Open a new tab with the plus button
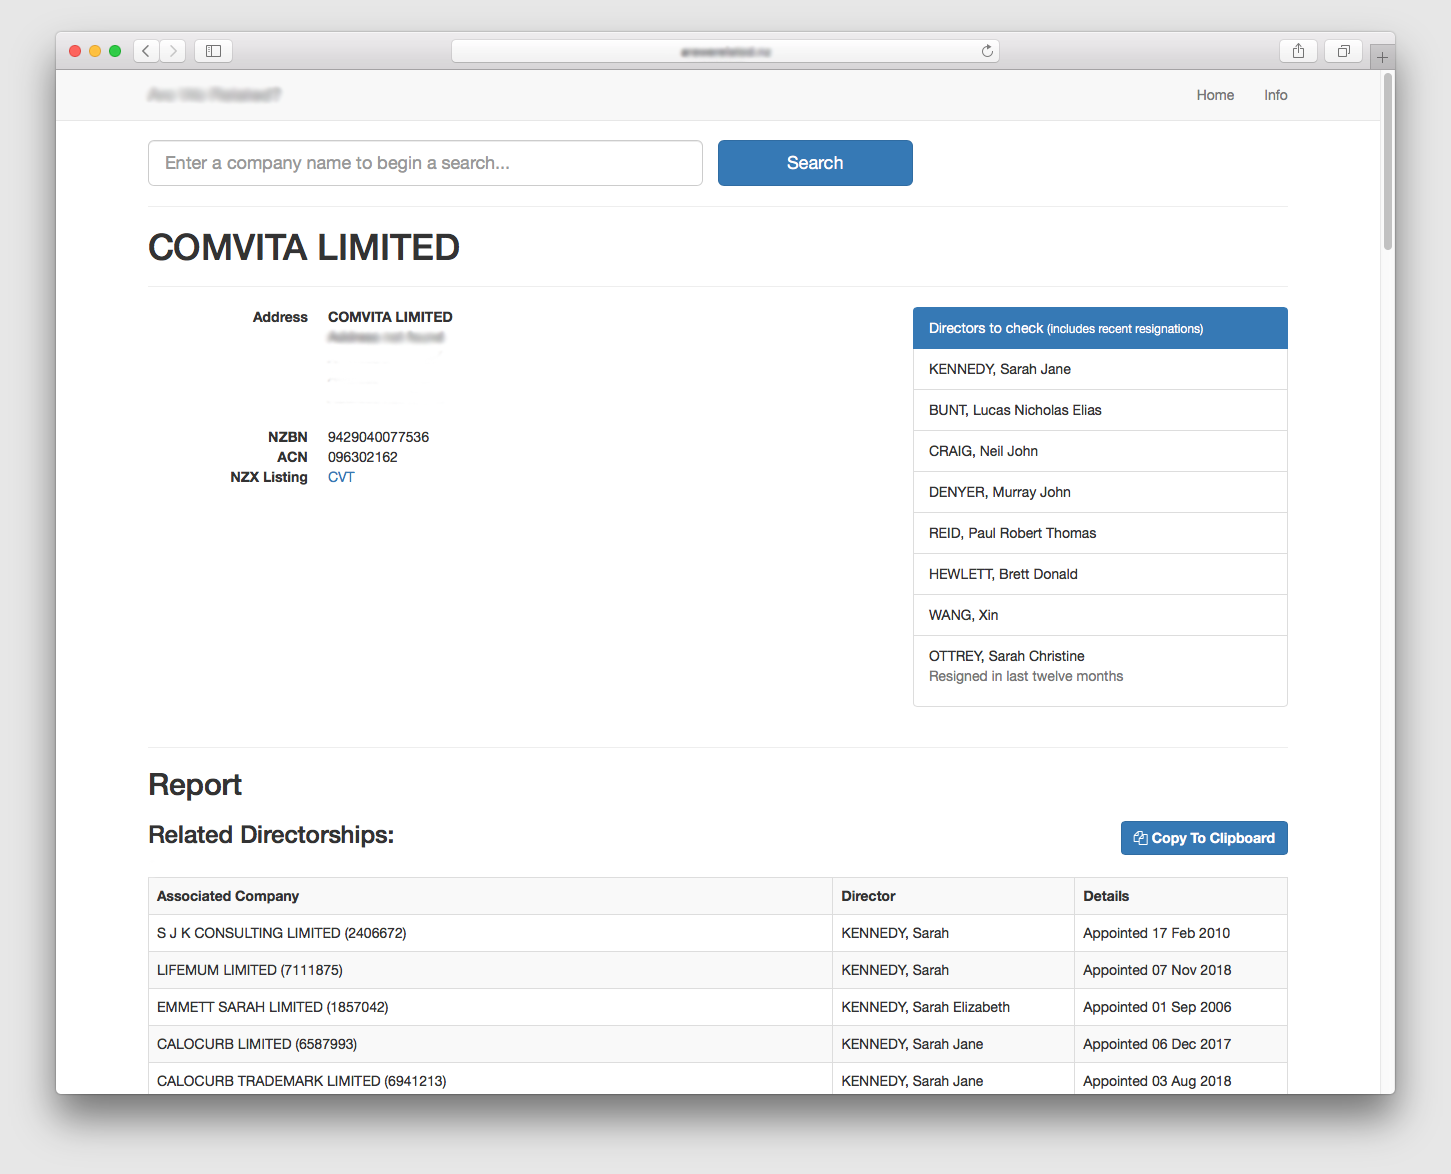The width and height of the screenshot is (1451, 1174). coord(1382,57)
